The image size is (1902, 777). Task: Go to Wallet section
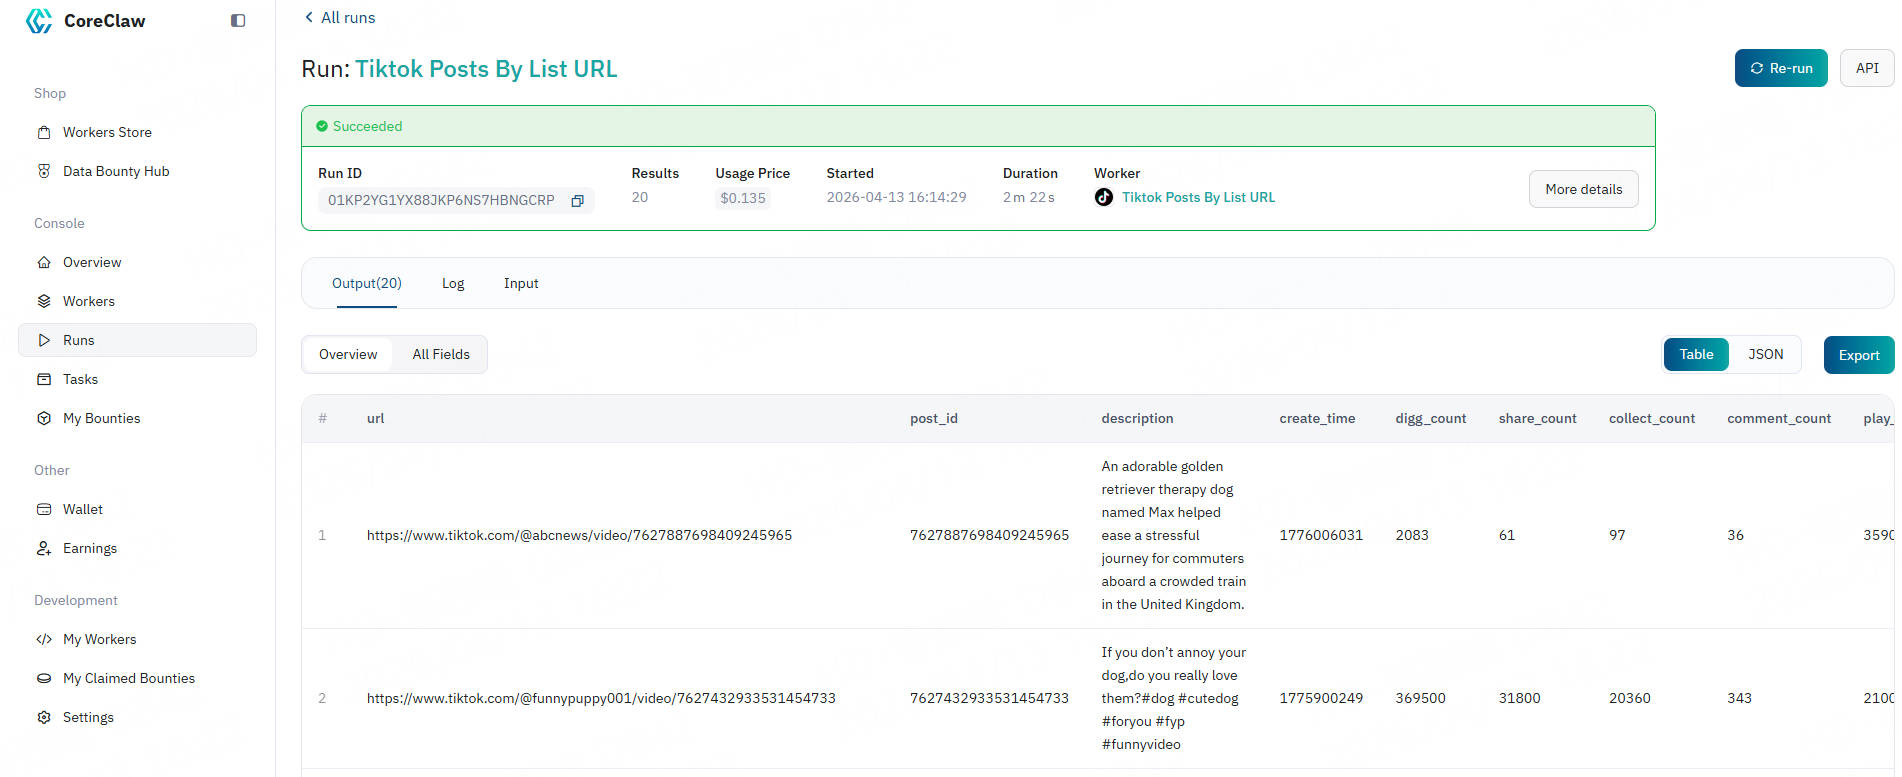click(x=83, y=509)
